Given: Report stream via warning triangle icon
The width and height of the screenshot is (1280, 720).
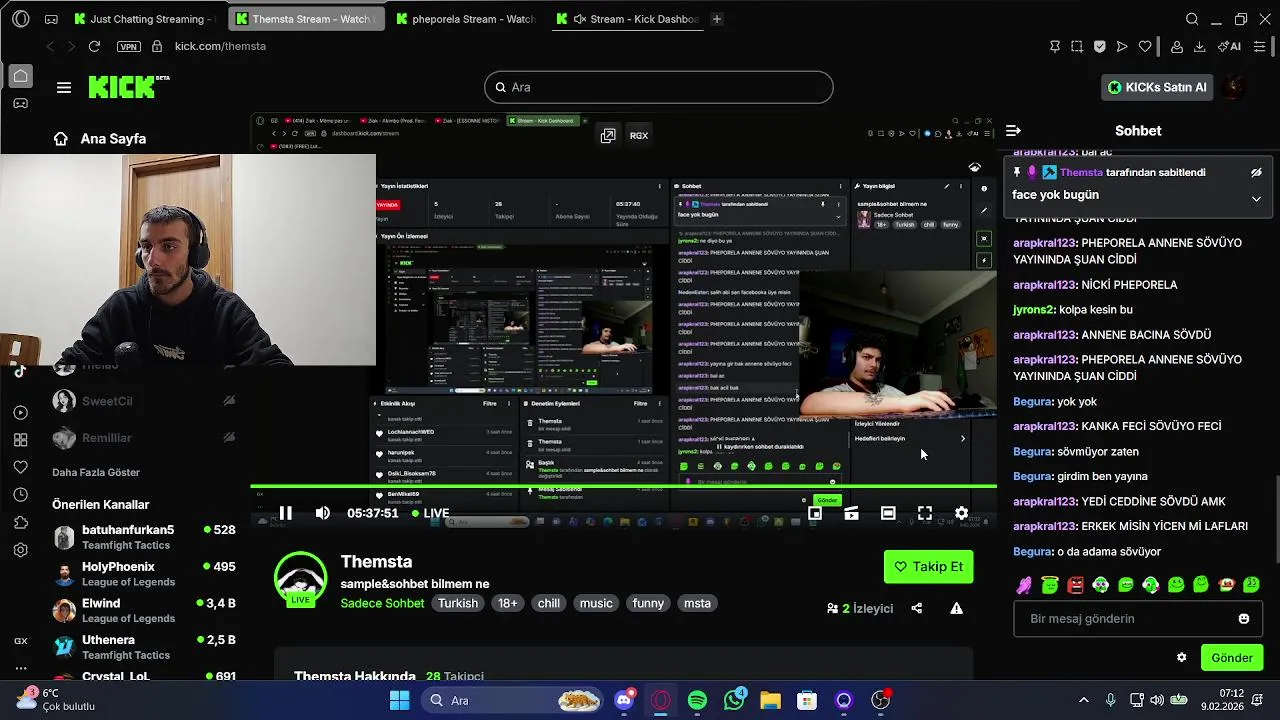Looking at the screenshot, I should coord(957,608).
